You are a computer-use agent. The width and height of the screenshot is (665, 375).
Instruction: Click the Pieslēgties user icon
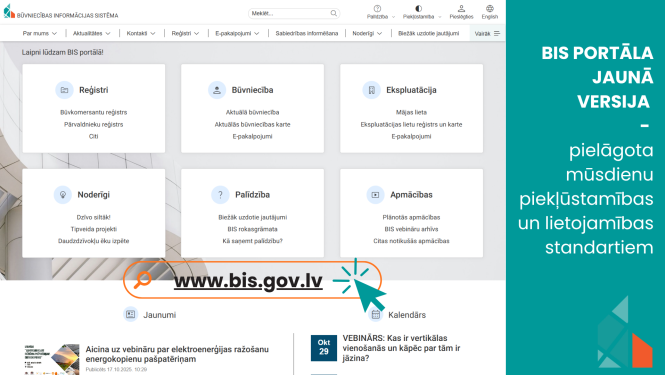point(461,8)
